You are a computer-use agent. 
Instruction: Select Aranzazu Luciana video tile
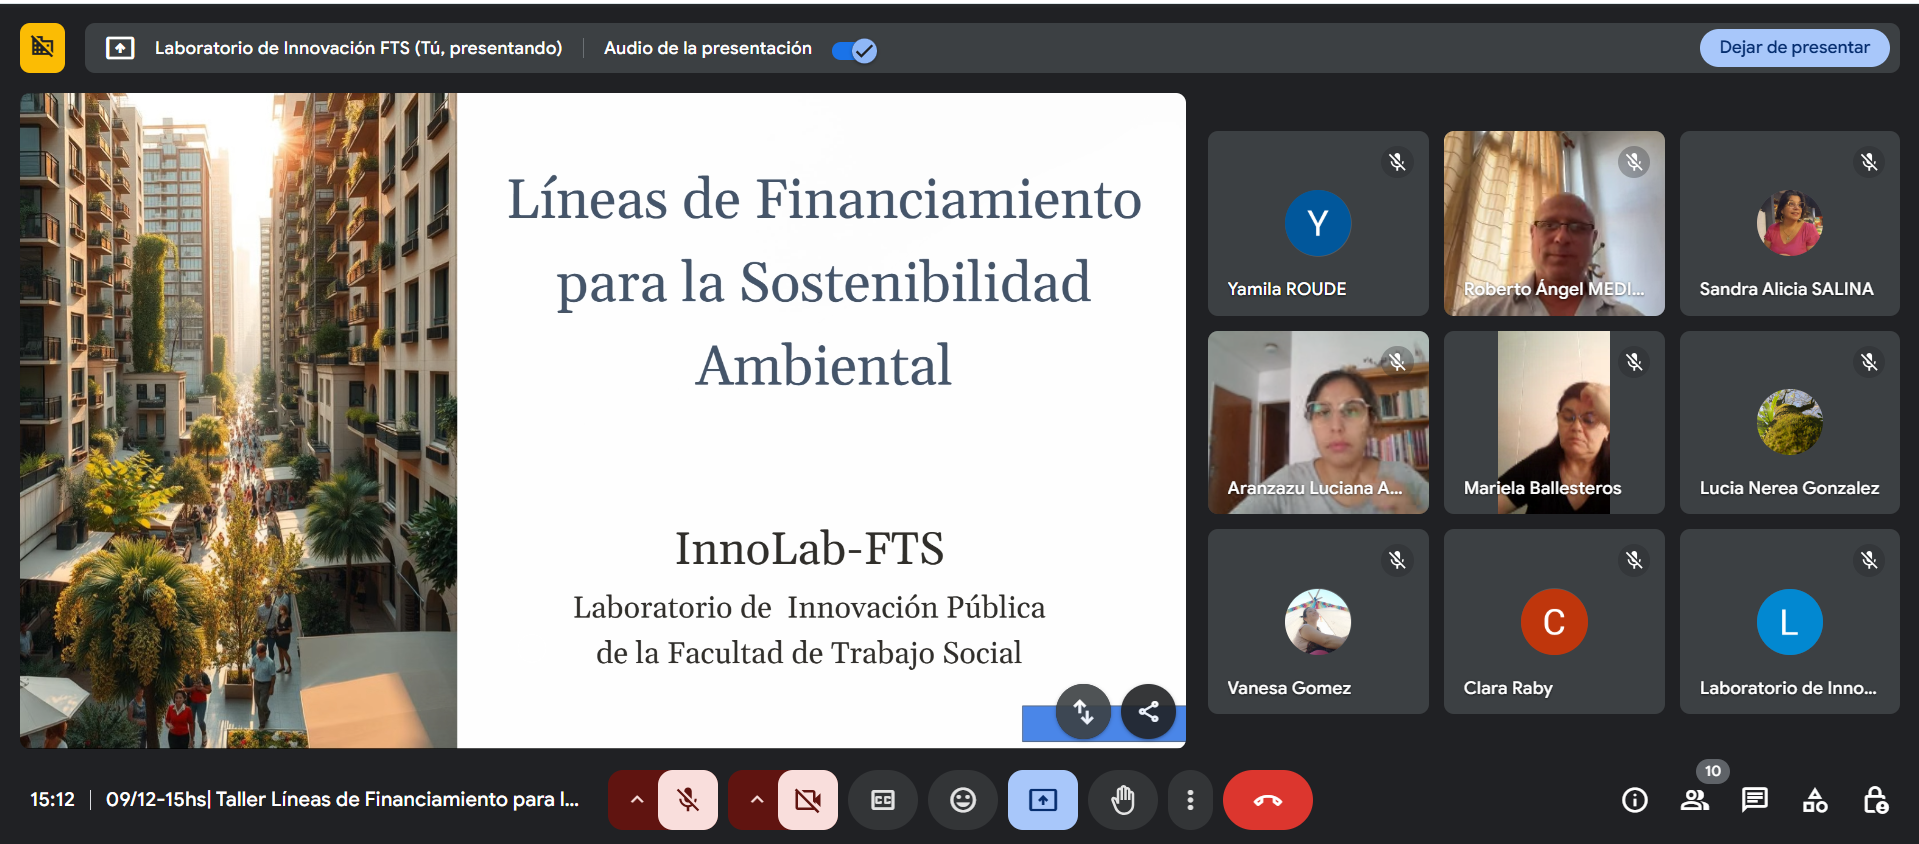[x=1318, y=422]
